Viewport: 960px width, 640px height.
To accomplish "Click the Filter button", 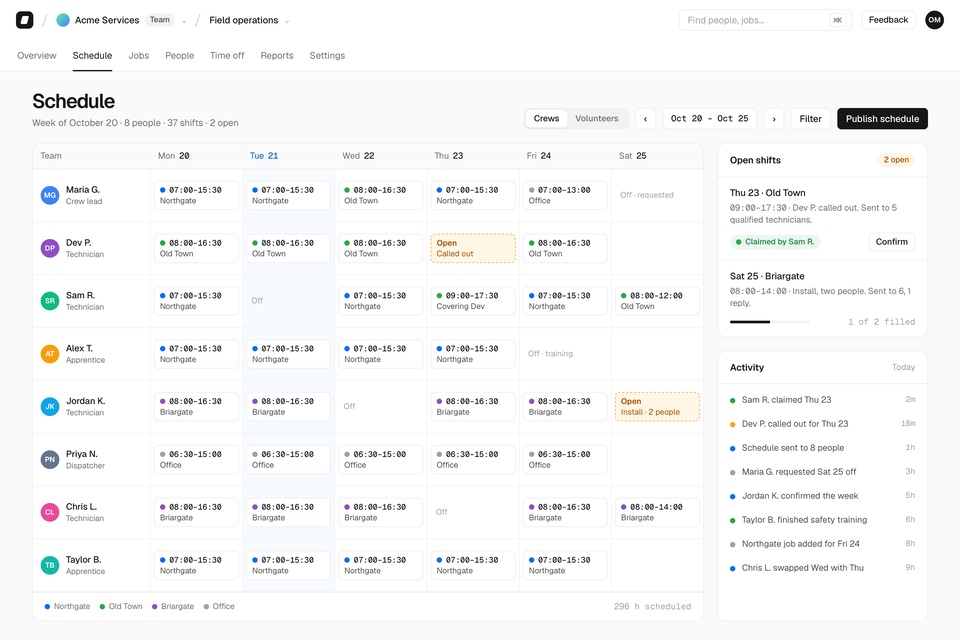I will (810, 119).
